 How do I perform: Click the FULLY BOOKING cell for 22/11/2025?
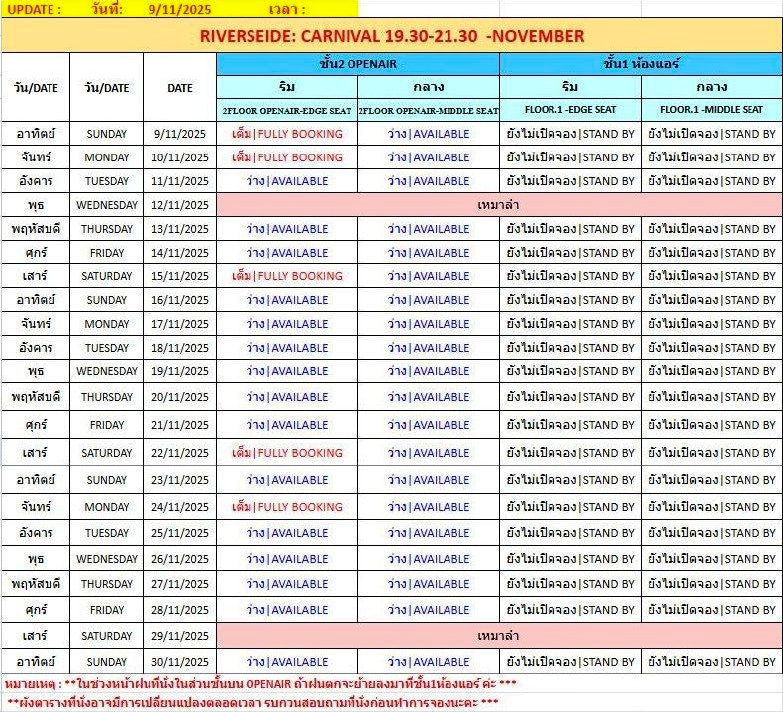point(287,453)
